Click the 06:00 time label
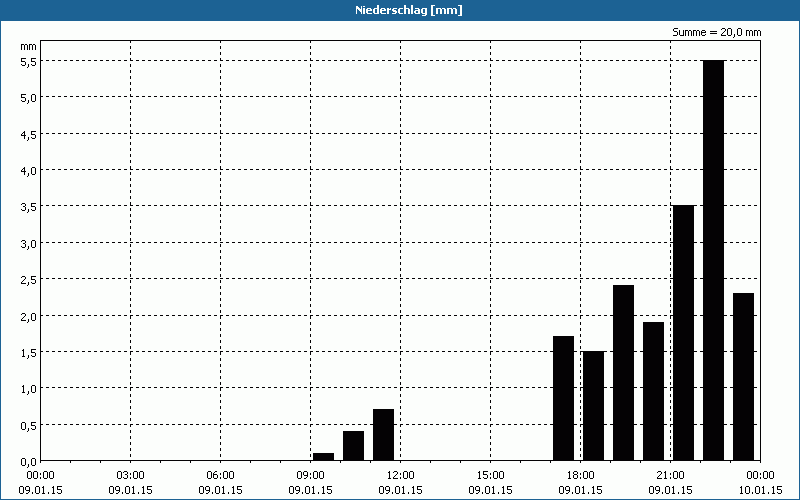 (220, 476)
